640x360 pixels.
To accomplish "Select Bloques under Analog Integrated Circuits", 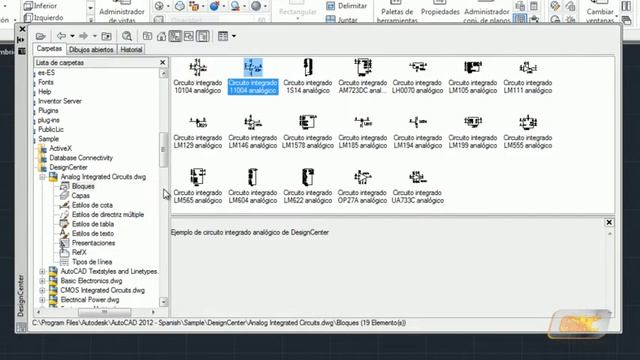I will click(83, 186).
